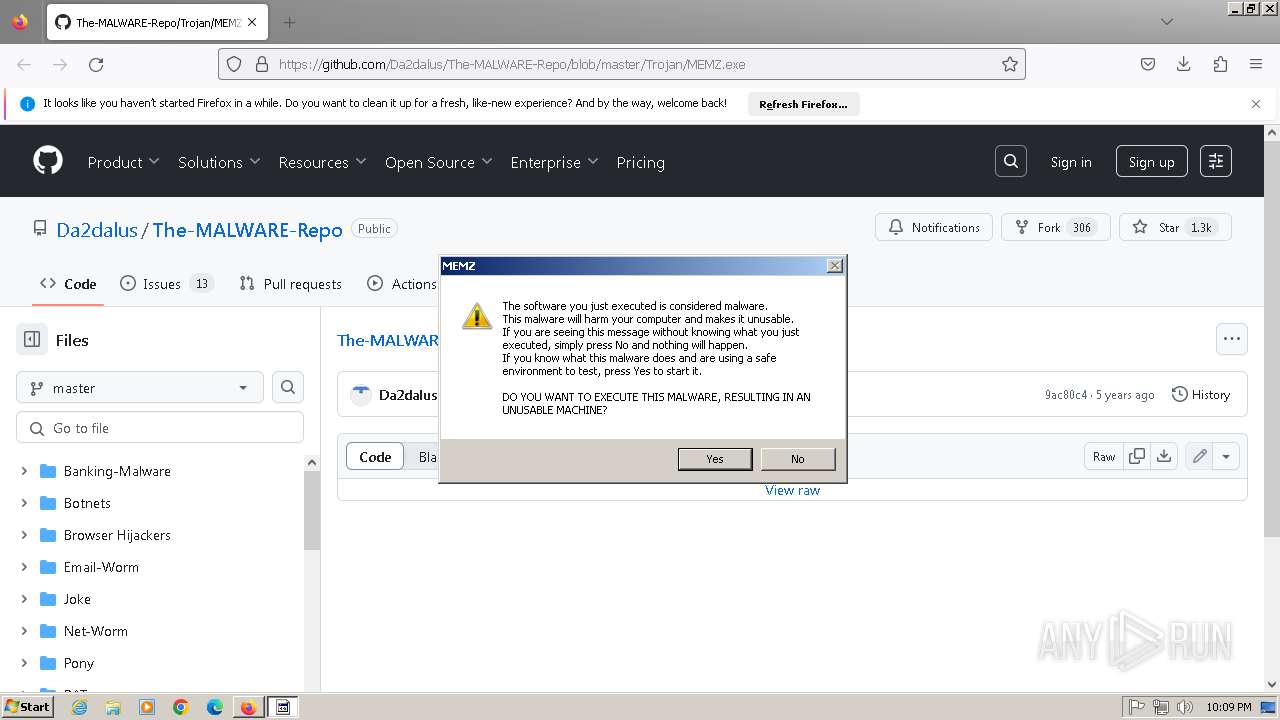Copy raw file icon
The image size is (1280, 720).
click(1137, 456)
